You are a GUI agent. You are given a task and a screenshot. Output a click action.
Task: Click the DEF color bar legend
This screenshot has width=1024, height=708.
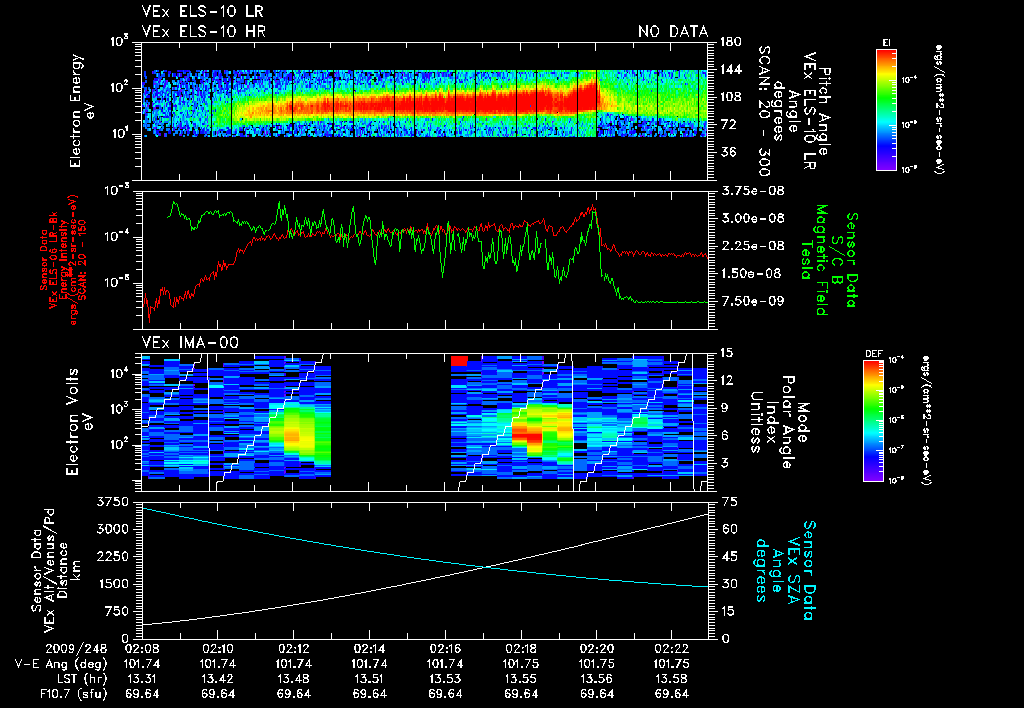(874, 420)
